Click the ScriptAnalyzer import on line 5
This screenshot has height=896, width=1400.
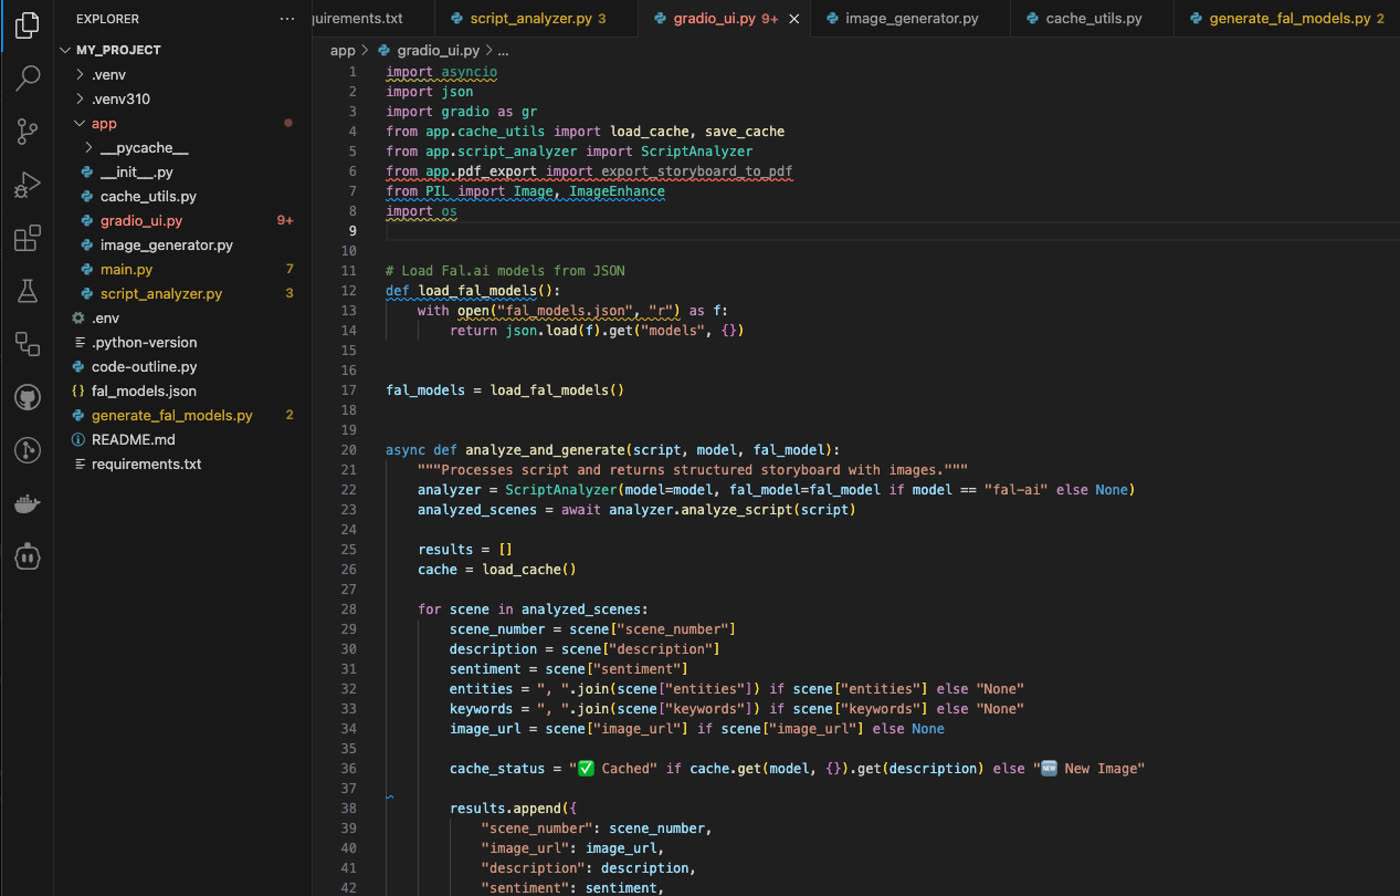pos(697,152)
